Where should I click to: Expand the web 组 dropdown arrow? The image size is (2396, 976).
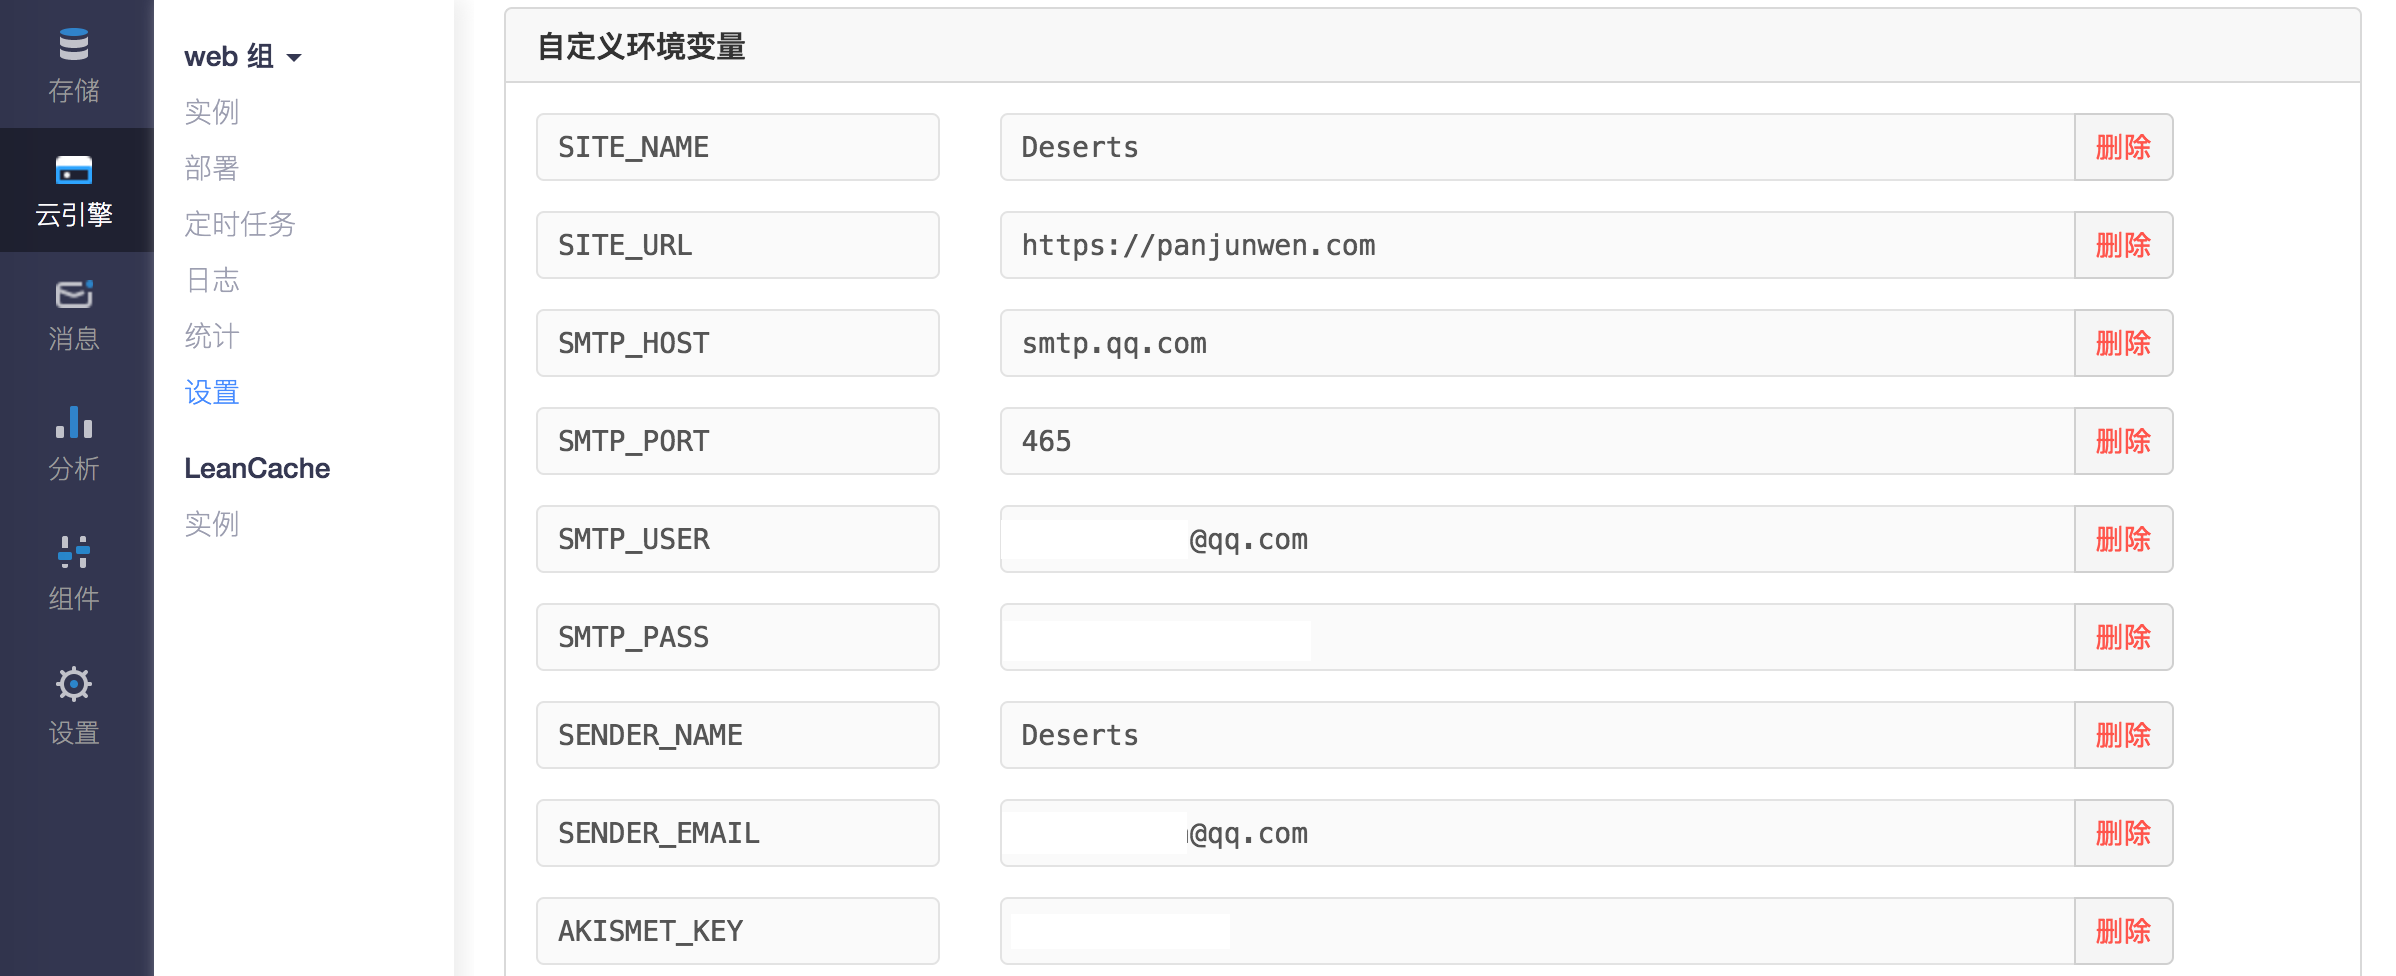click(294, 58)
